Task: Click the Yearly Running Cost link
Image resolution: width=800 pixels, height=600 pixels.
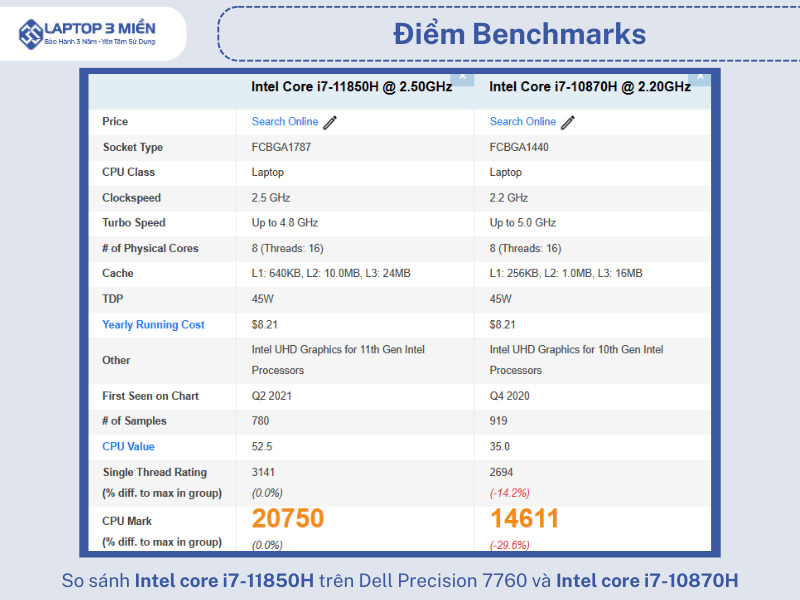Action: pos(153,325)
